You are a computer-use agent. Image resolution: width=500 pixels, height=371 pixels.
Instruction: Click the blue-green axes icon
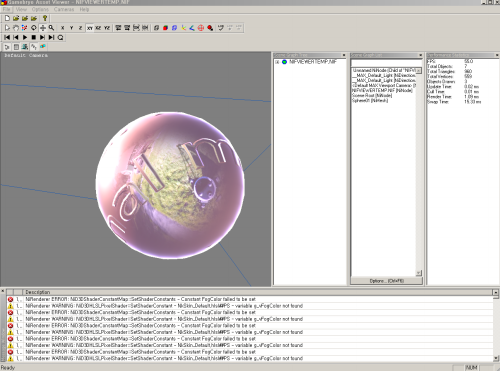click(x=192, y=28)
